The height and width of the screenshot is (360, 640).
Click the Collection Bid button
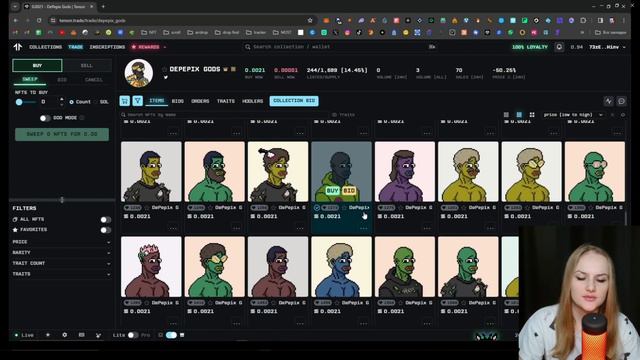click(294, 101)
